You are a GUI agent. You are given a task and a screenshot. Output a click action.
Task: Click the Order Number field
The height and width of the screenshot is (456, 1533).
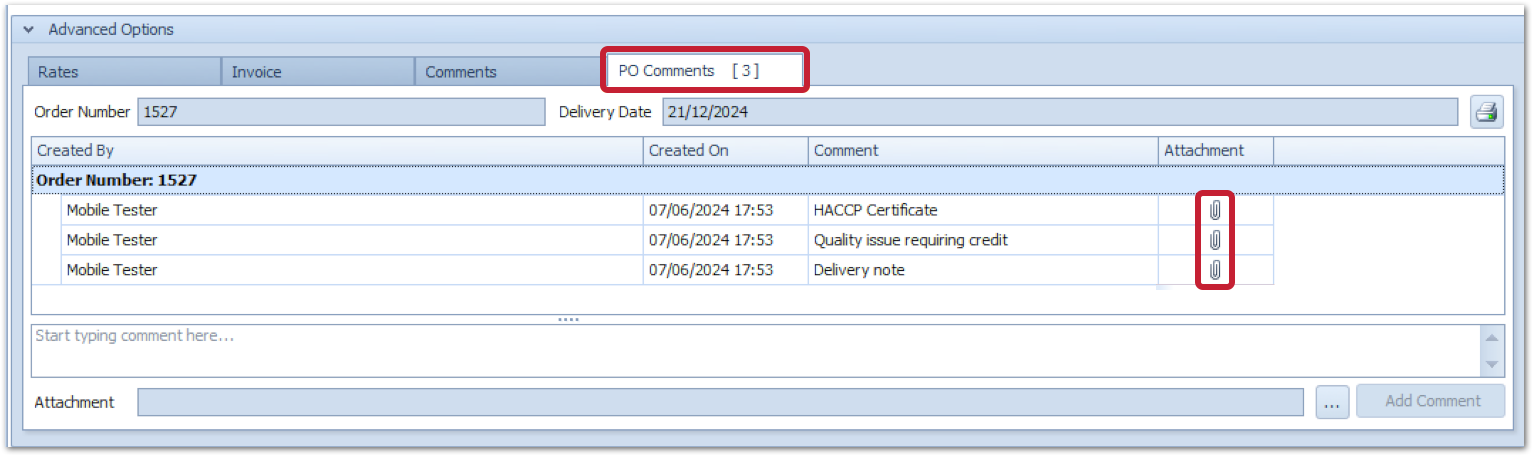340,112
